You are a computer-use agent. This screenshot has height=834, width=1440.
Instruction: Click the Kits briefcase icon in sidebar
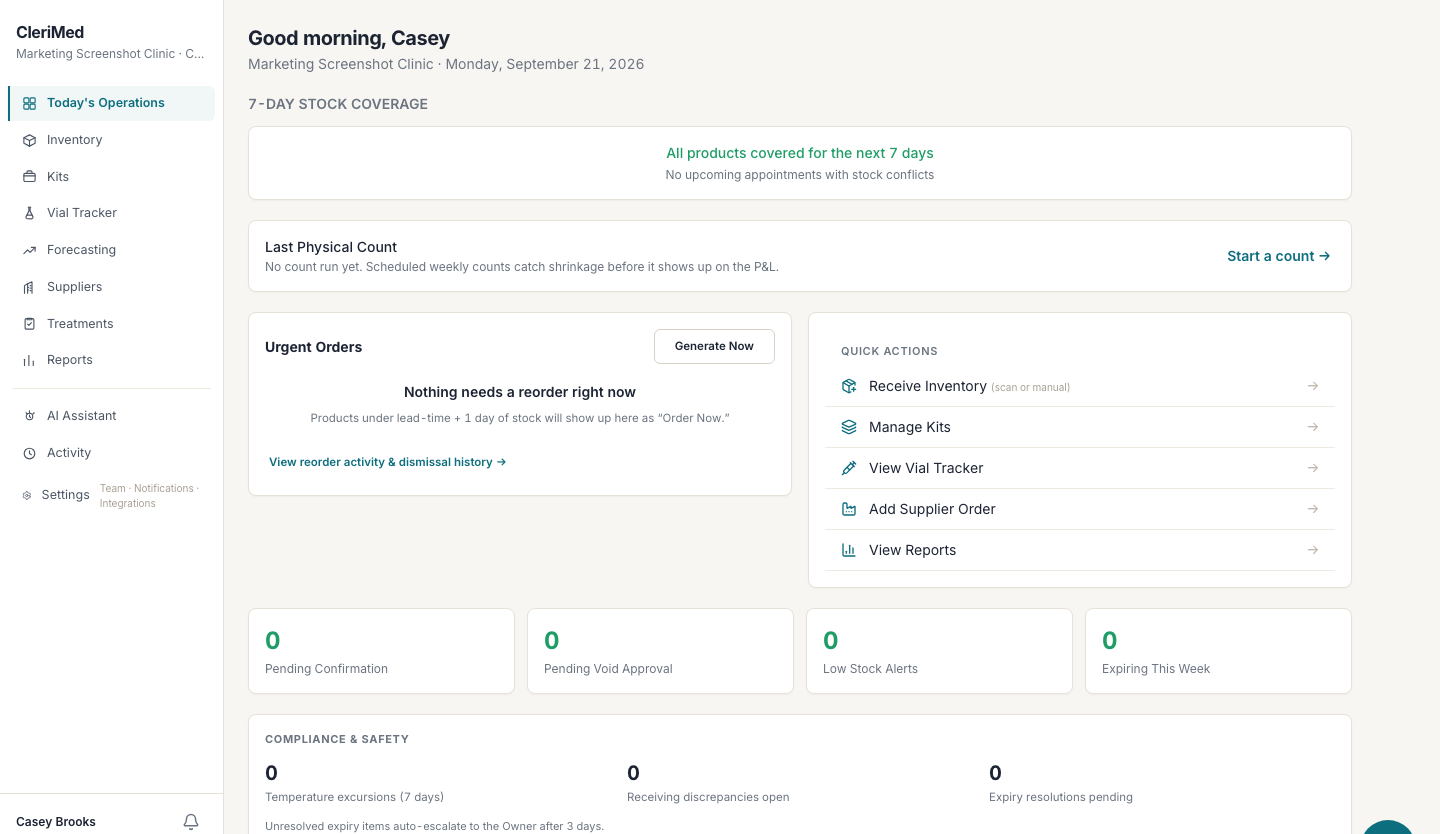coord(29,177)
